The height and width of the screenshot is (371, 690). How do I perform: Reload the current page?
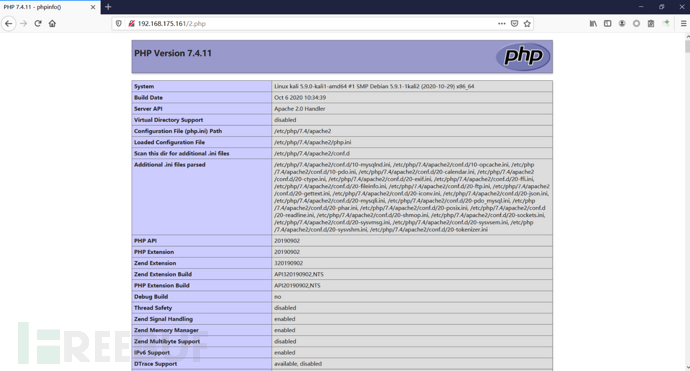point(38,23)
